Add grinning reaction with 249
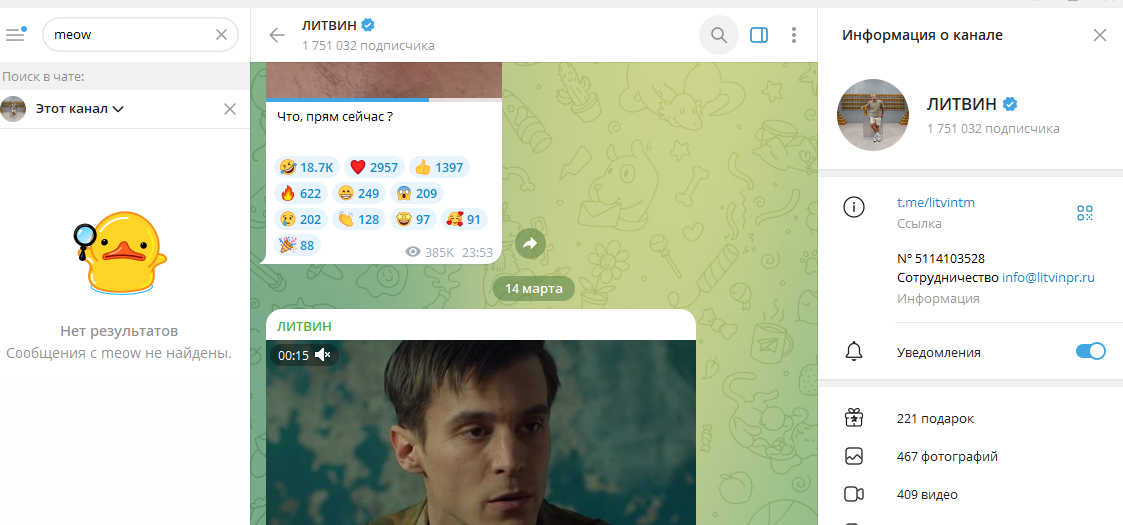The height and width of the screenshot is (525, 1123). pyautogui.click(x=358, y=193)
